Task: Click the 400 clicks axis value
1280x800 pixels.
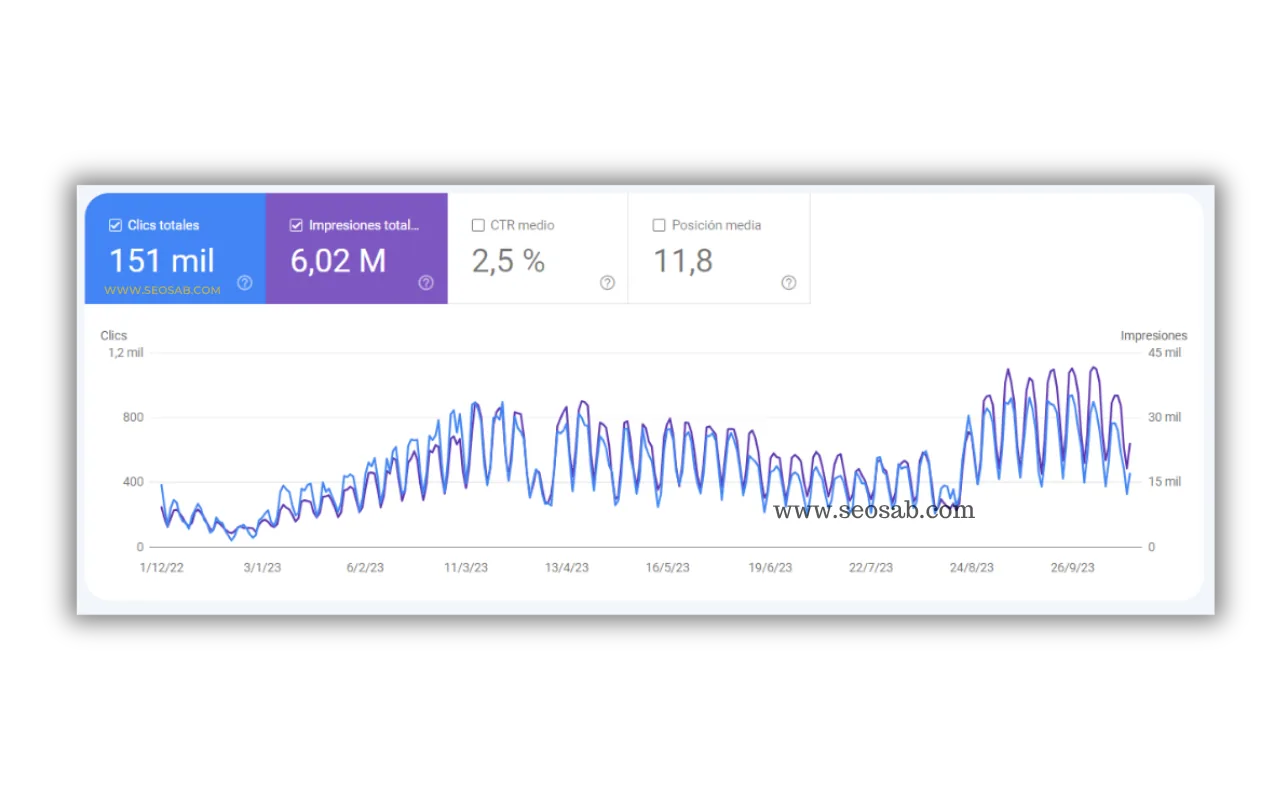Action: (133, 482)
